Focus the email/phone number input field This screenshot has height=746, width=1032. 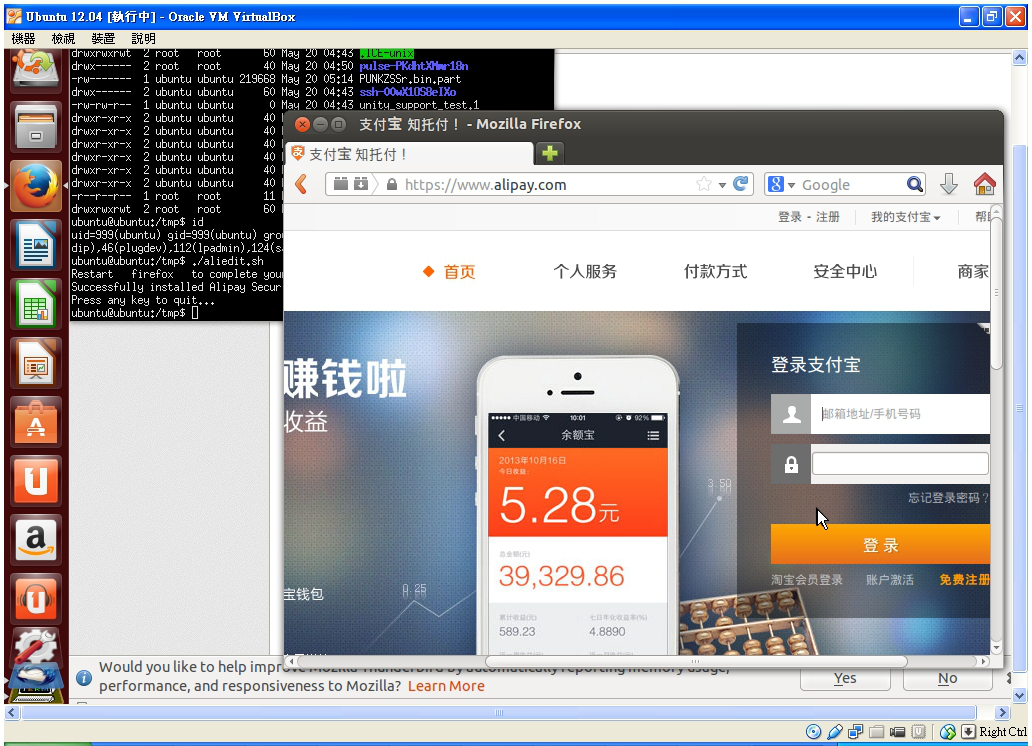point(900,413)
